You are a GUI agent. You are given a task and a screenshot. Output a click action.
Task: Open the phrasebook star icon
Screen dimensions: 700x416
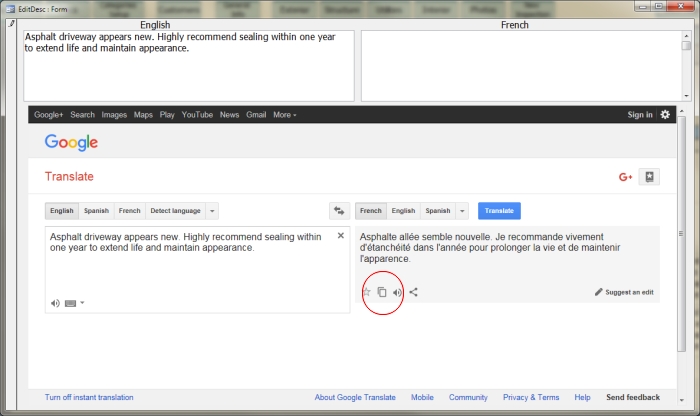(x=649, y=177)
